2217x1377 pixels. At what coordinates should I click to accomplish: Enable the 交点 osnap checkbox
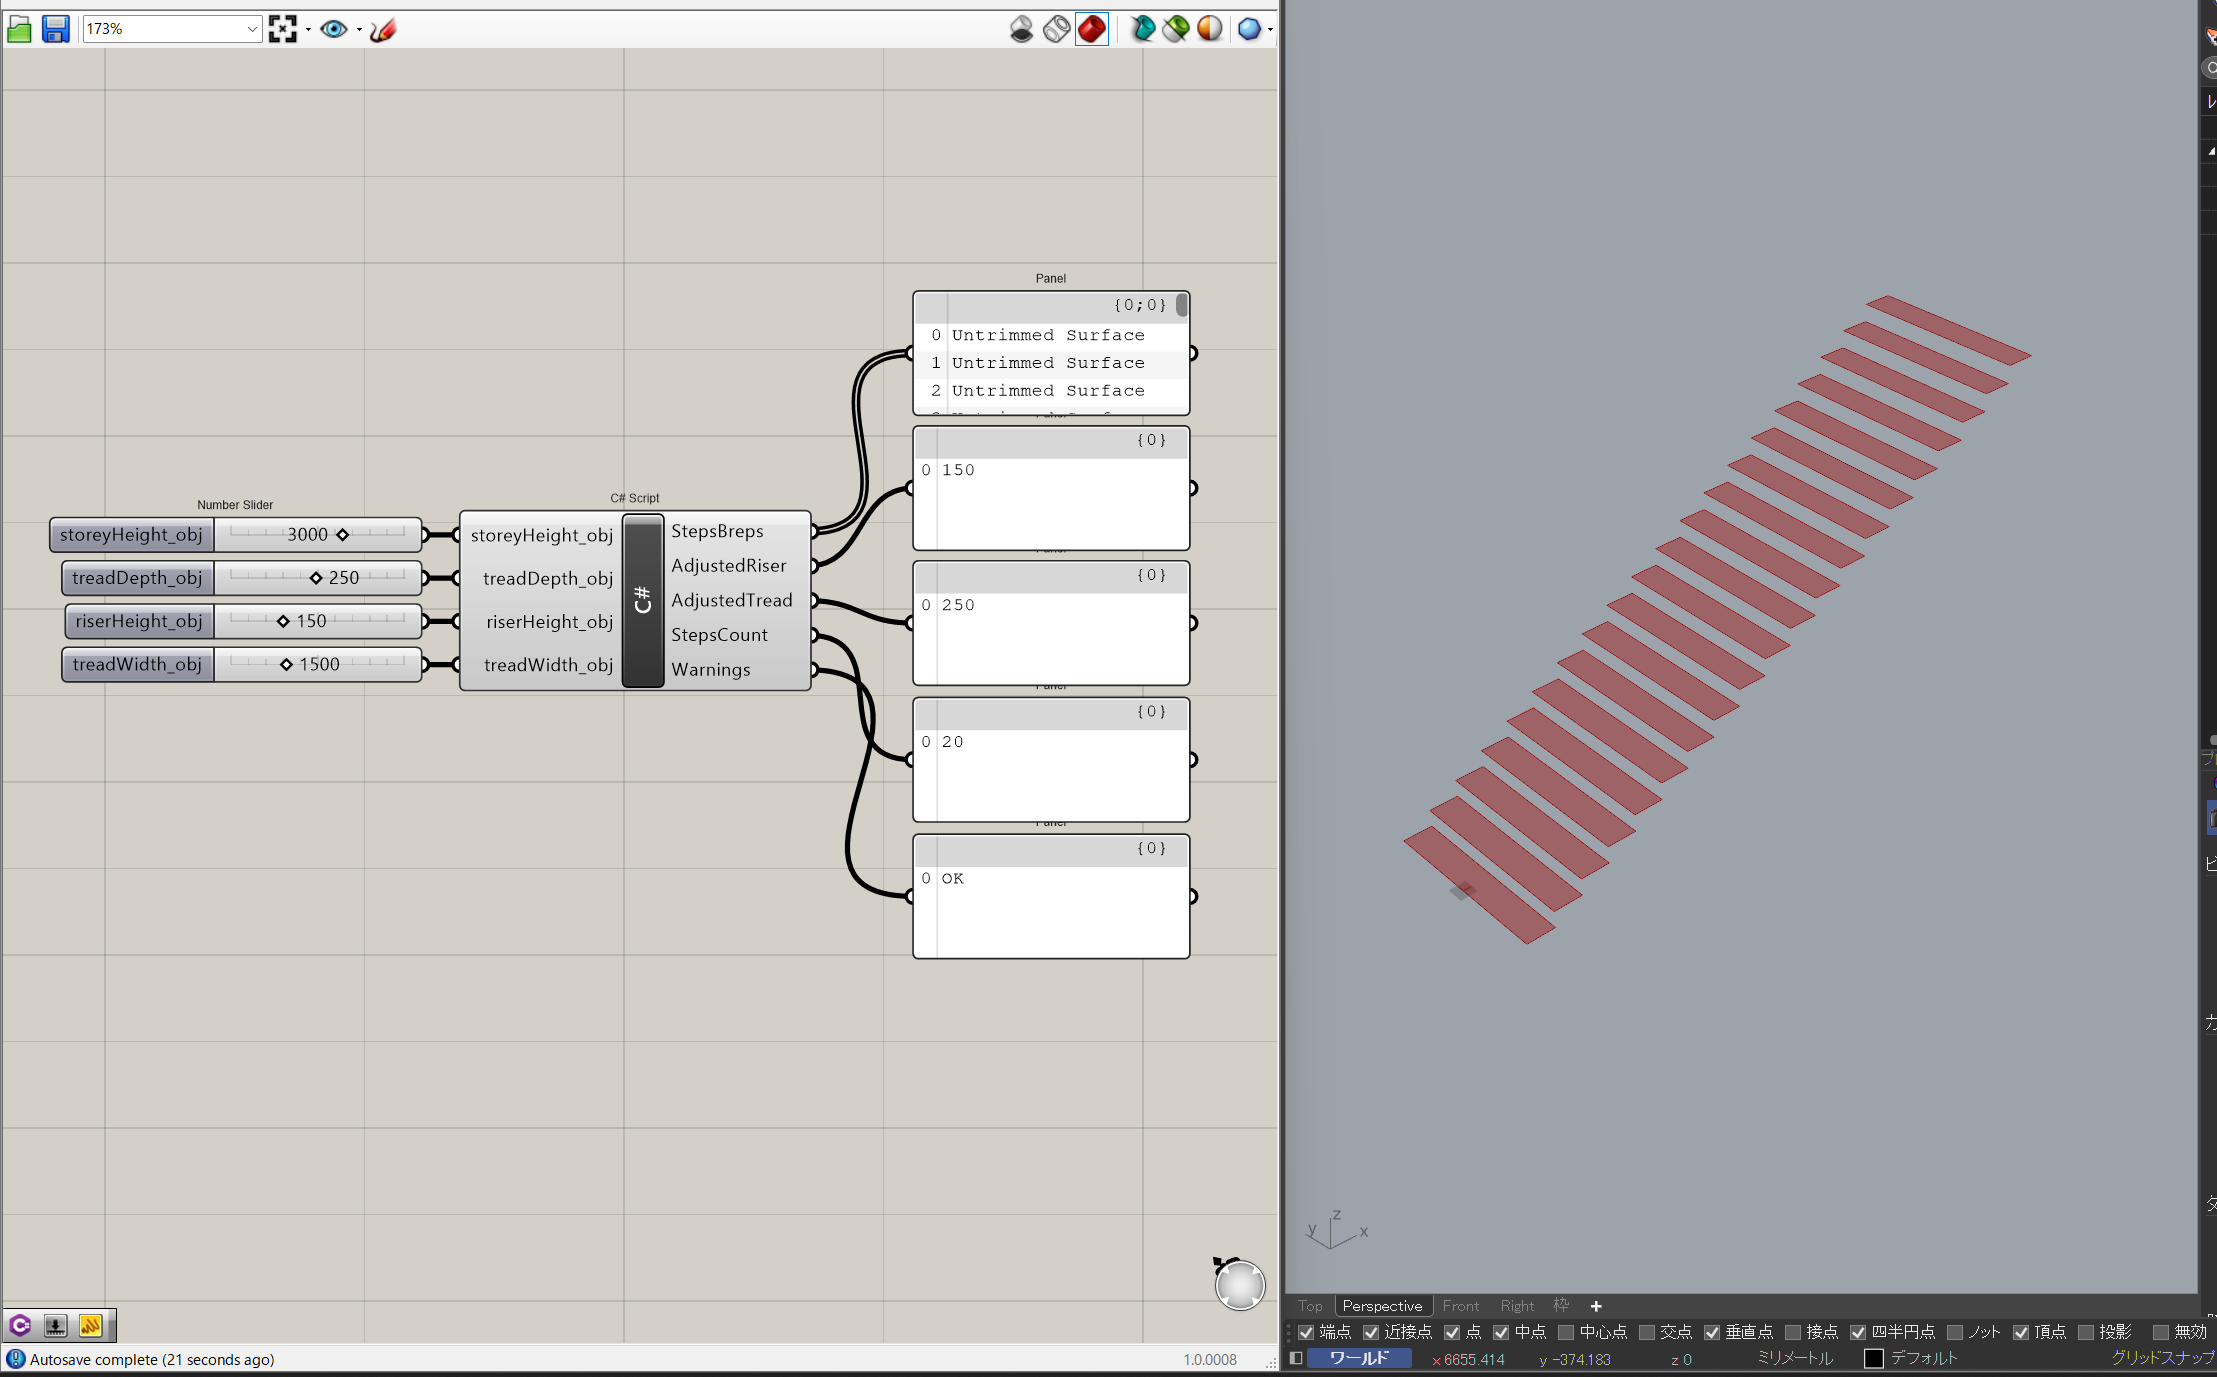pos(1647,1332)
